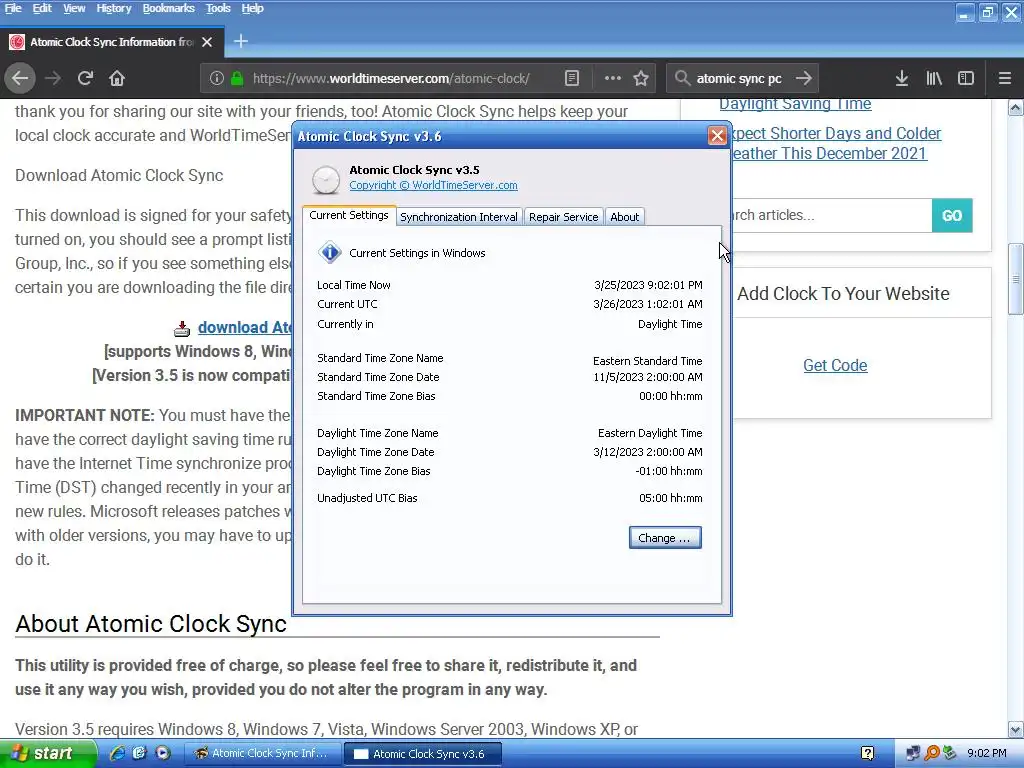This screenshot has width=1024, height=768.
Task: Open the About tab in dialog
Action: pos(624,217)
